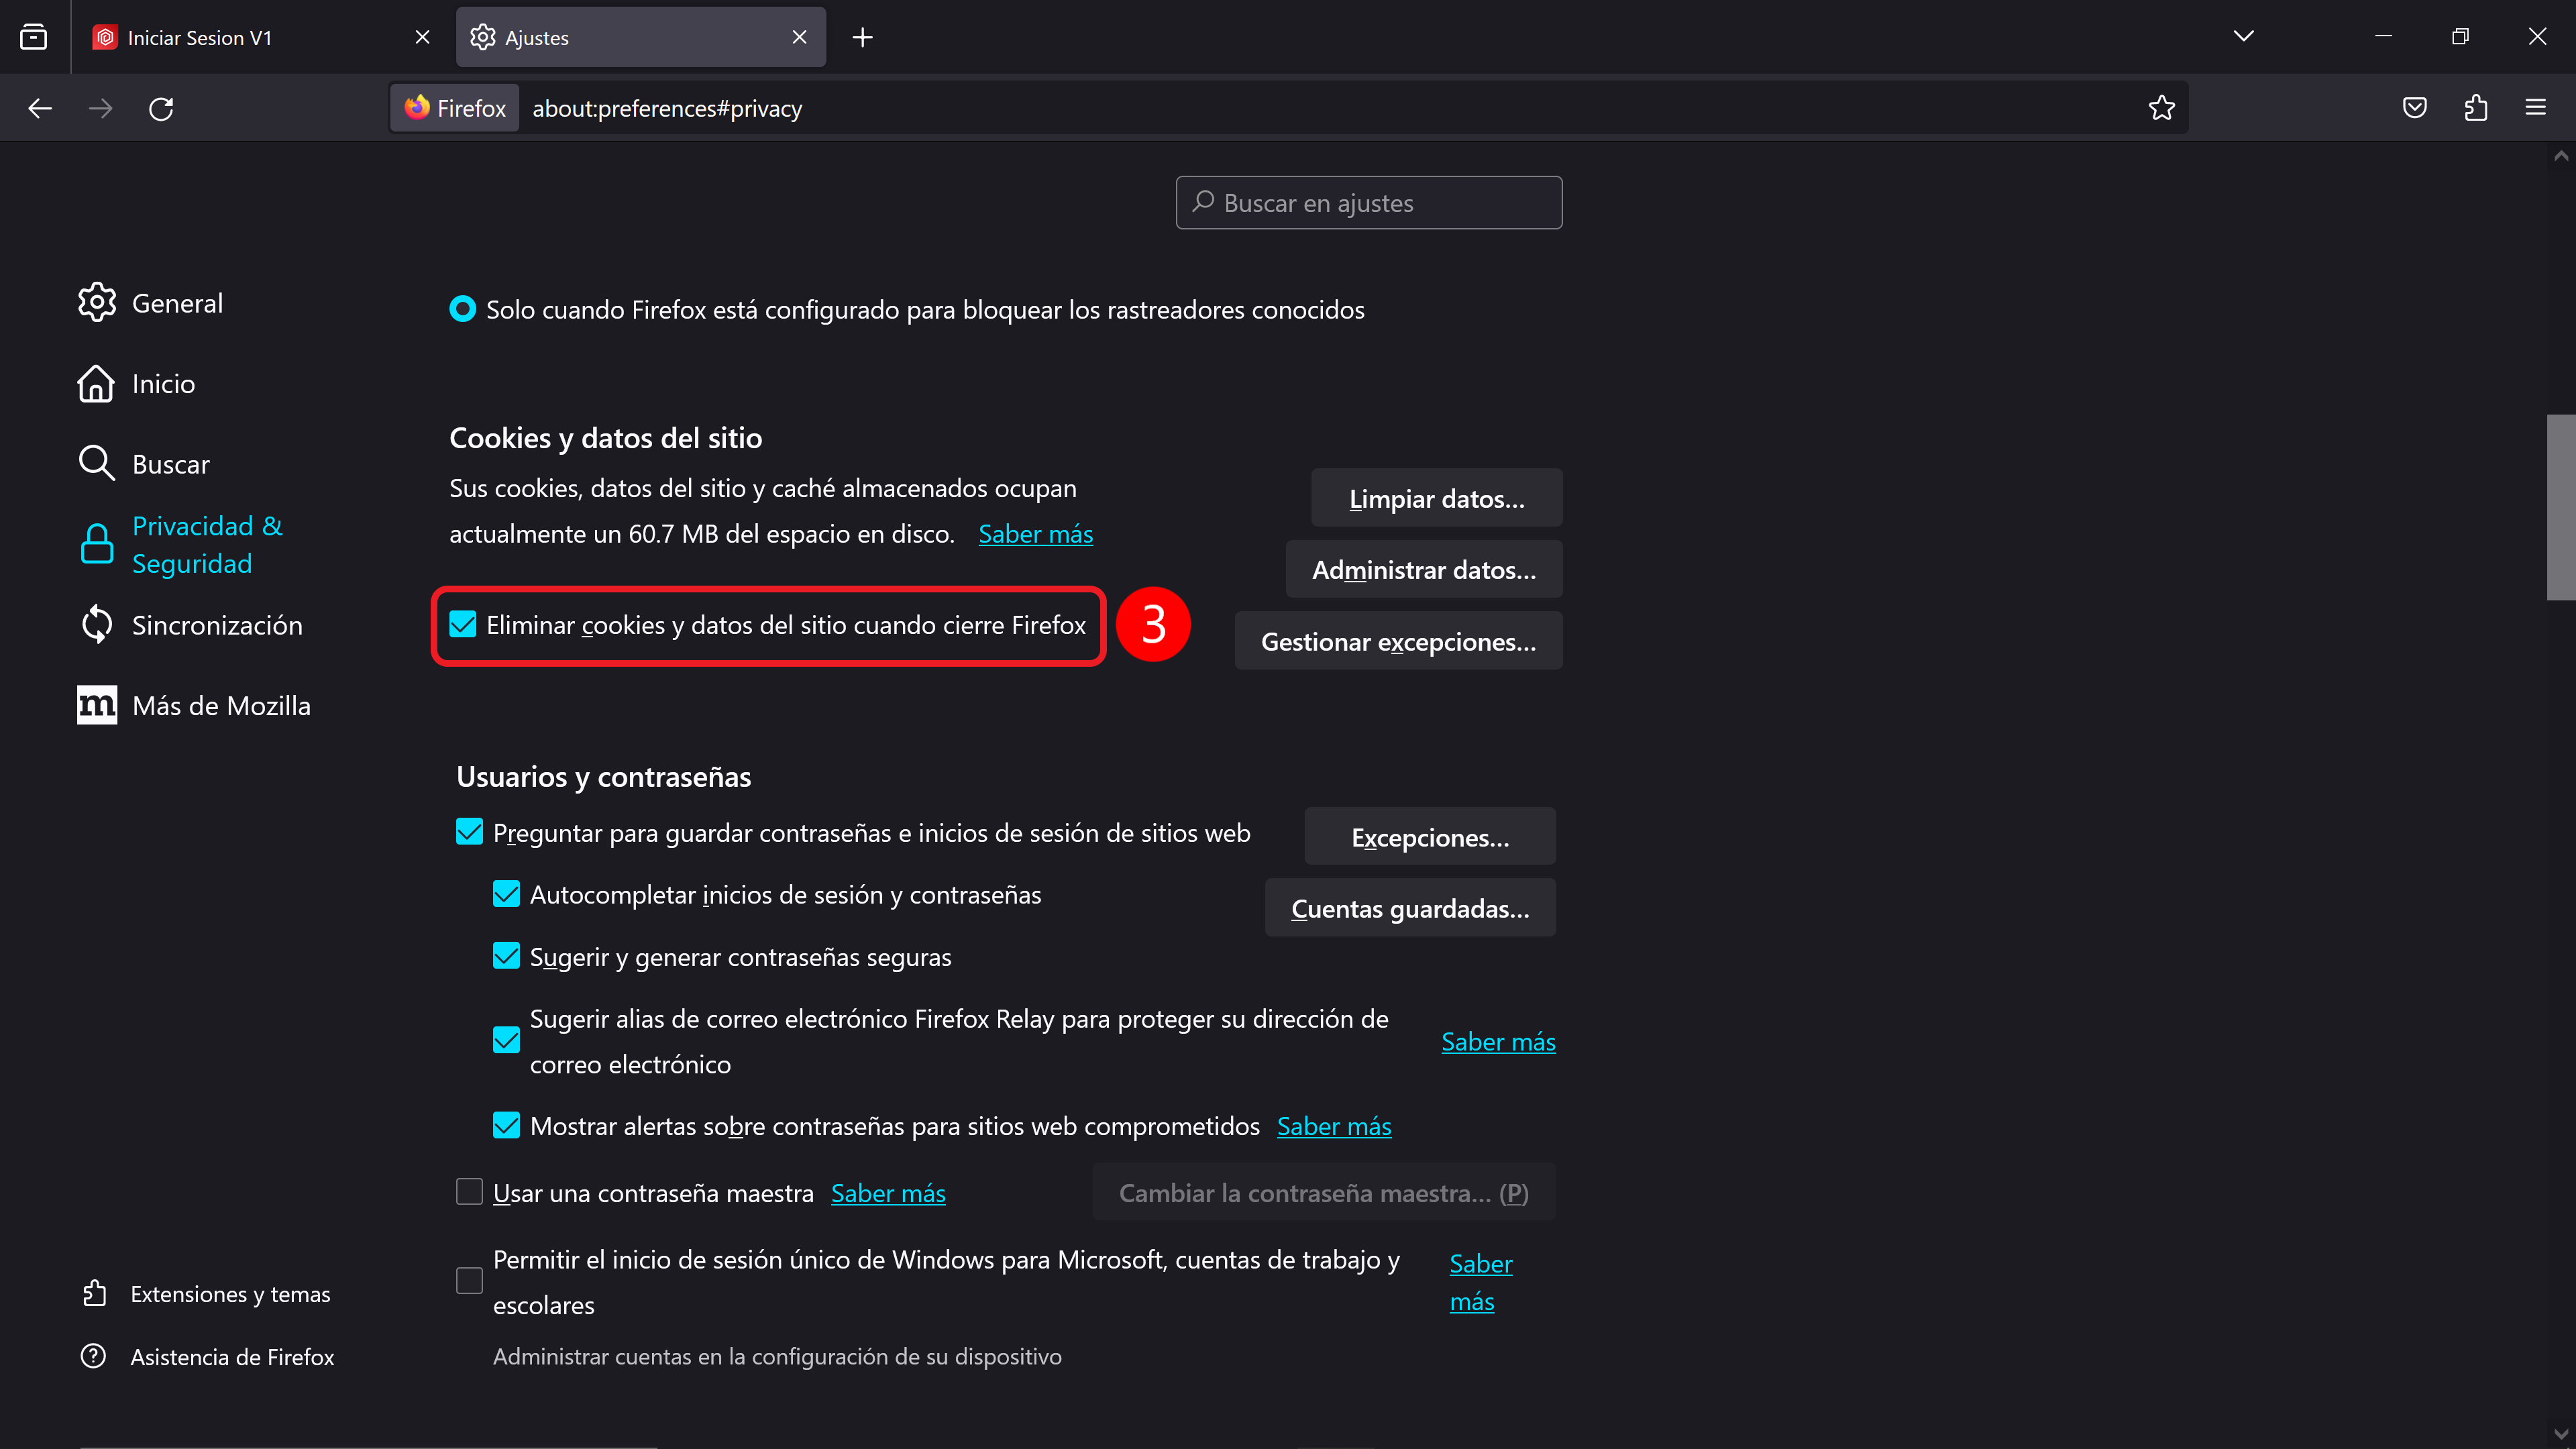Click the Administrar datos button
Screen dimensions: 2576x1449
tap(1424, 569)
